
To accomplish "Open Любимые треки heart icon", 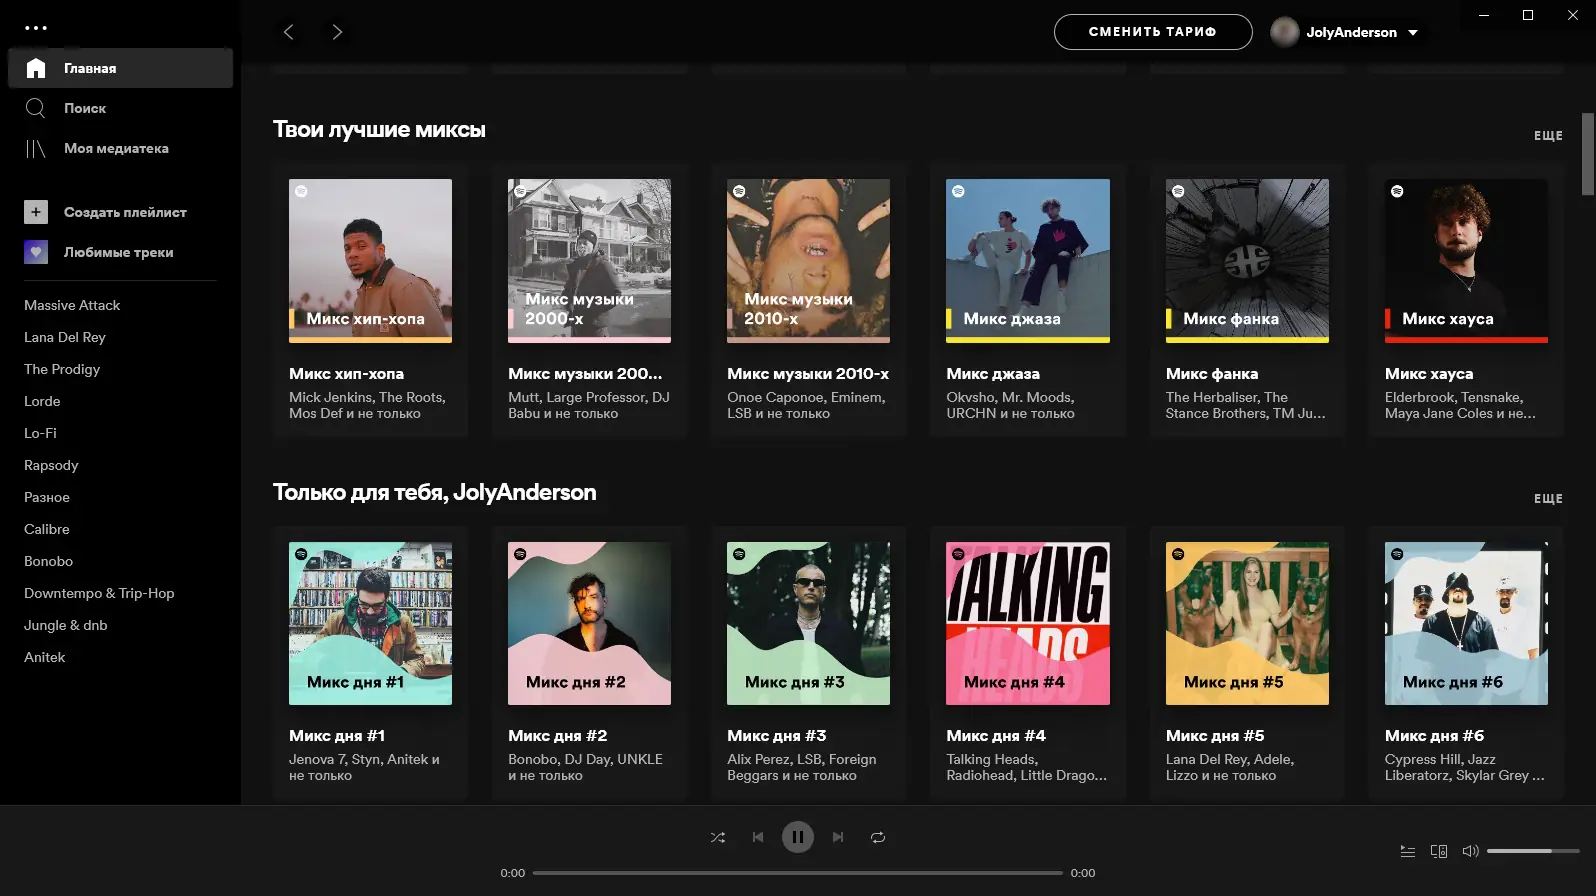I will tap(36, 252).
